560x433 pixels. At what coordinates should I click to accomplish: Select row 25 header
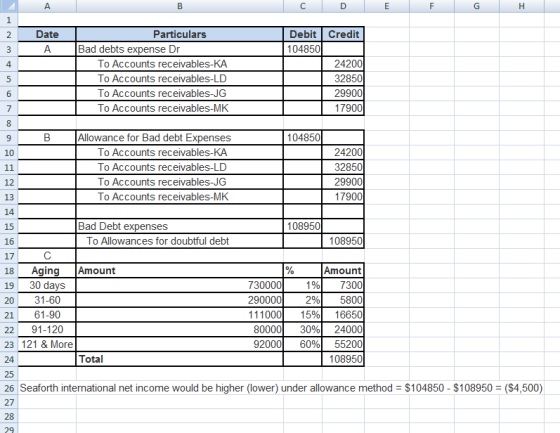click(9, 374)
